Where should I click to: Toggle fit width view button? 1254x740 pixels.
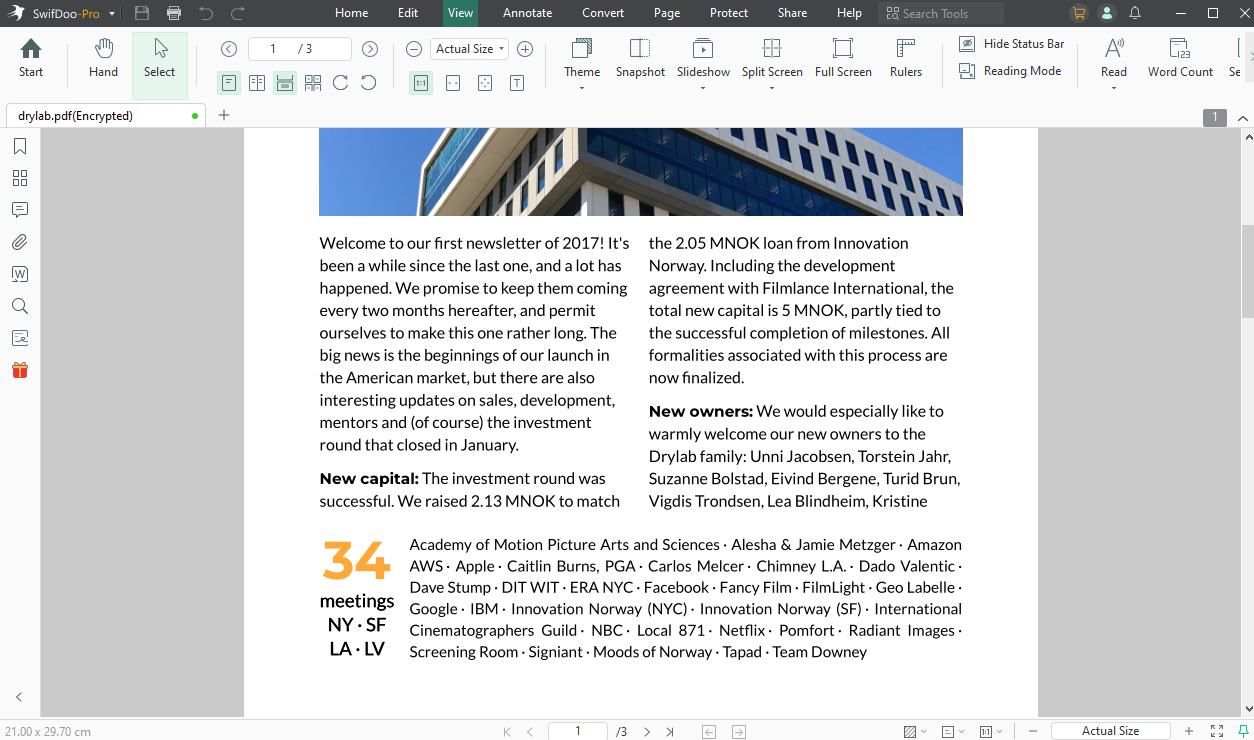pos(453,83)
